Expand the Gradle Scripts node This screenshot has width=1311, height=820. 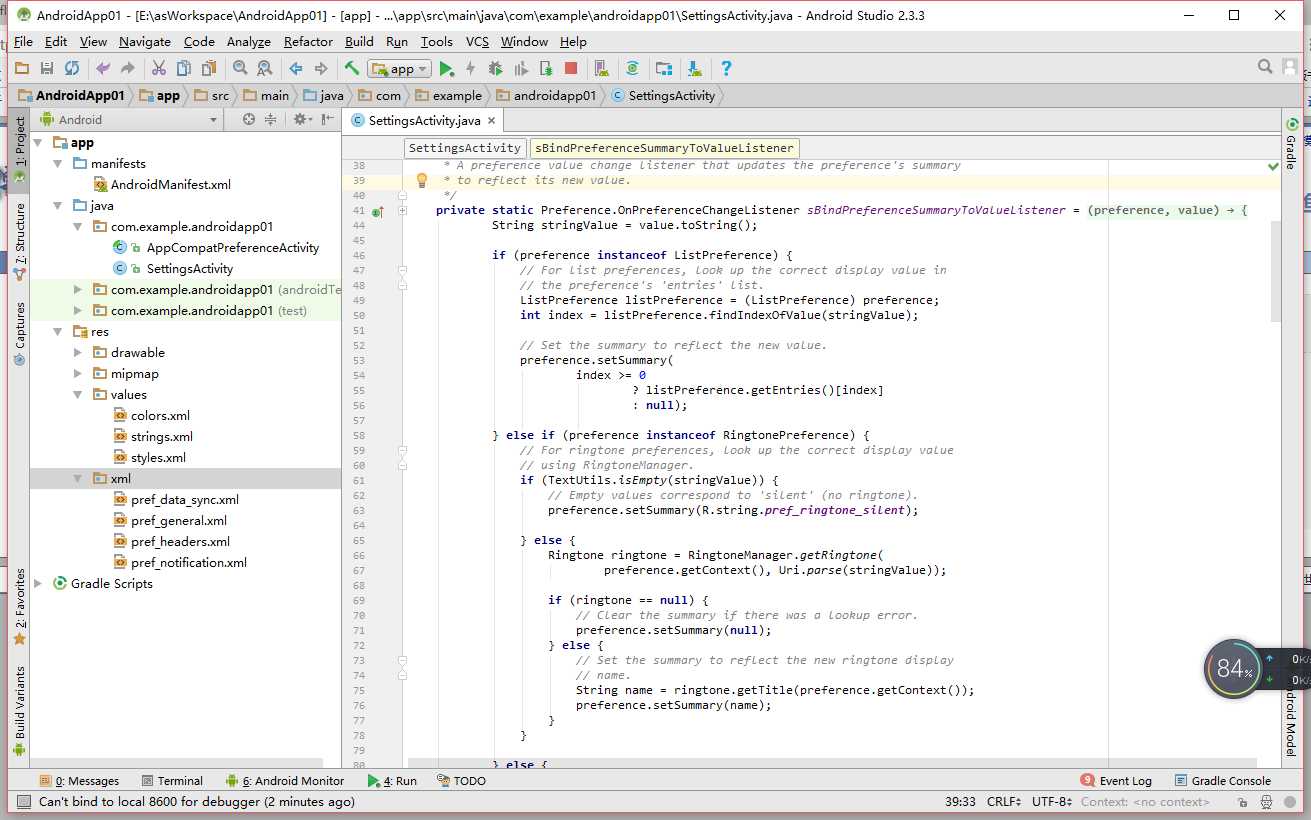(x=38, y=583)
